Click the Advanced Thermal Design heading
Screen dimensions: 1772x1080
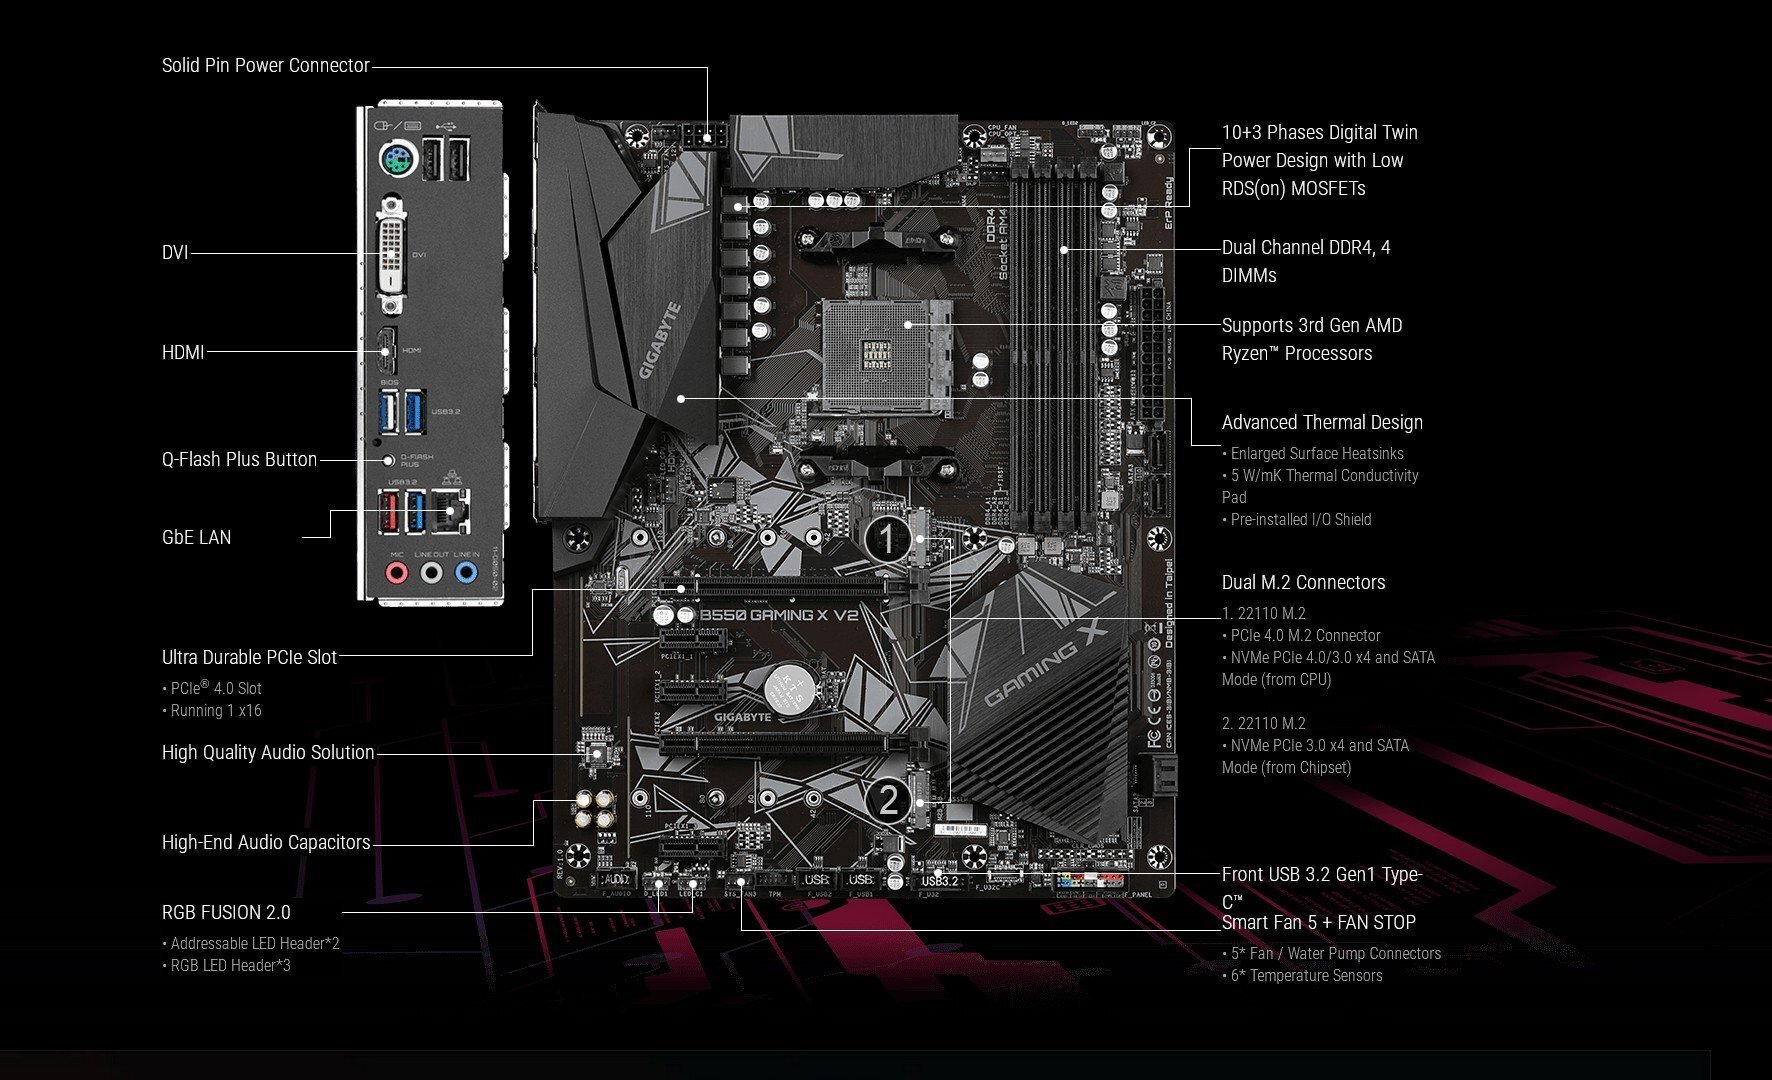(x=1322, y=422)
